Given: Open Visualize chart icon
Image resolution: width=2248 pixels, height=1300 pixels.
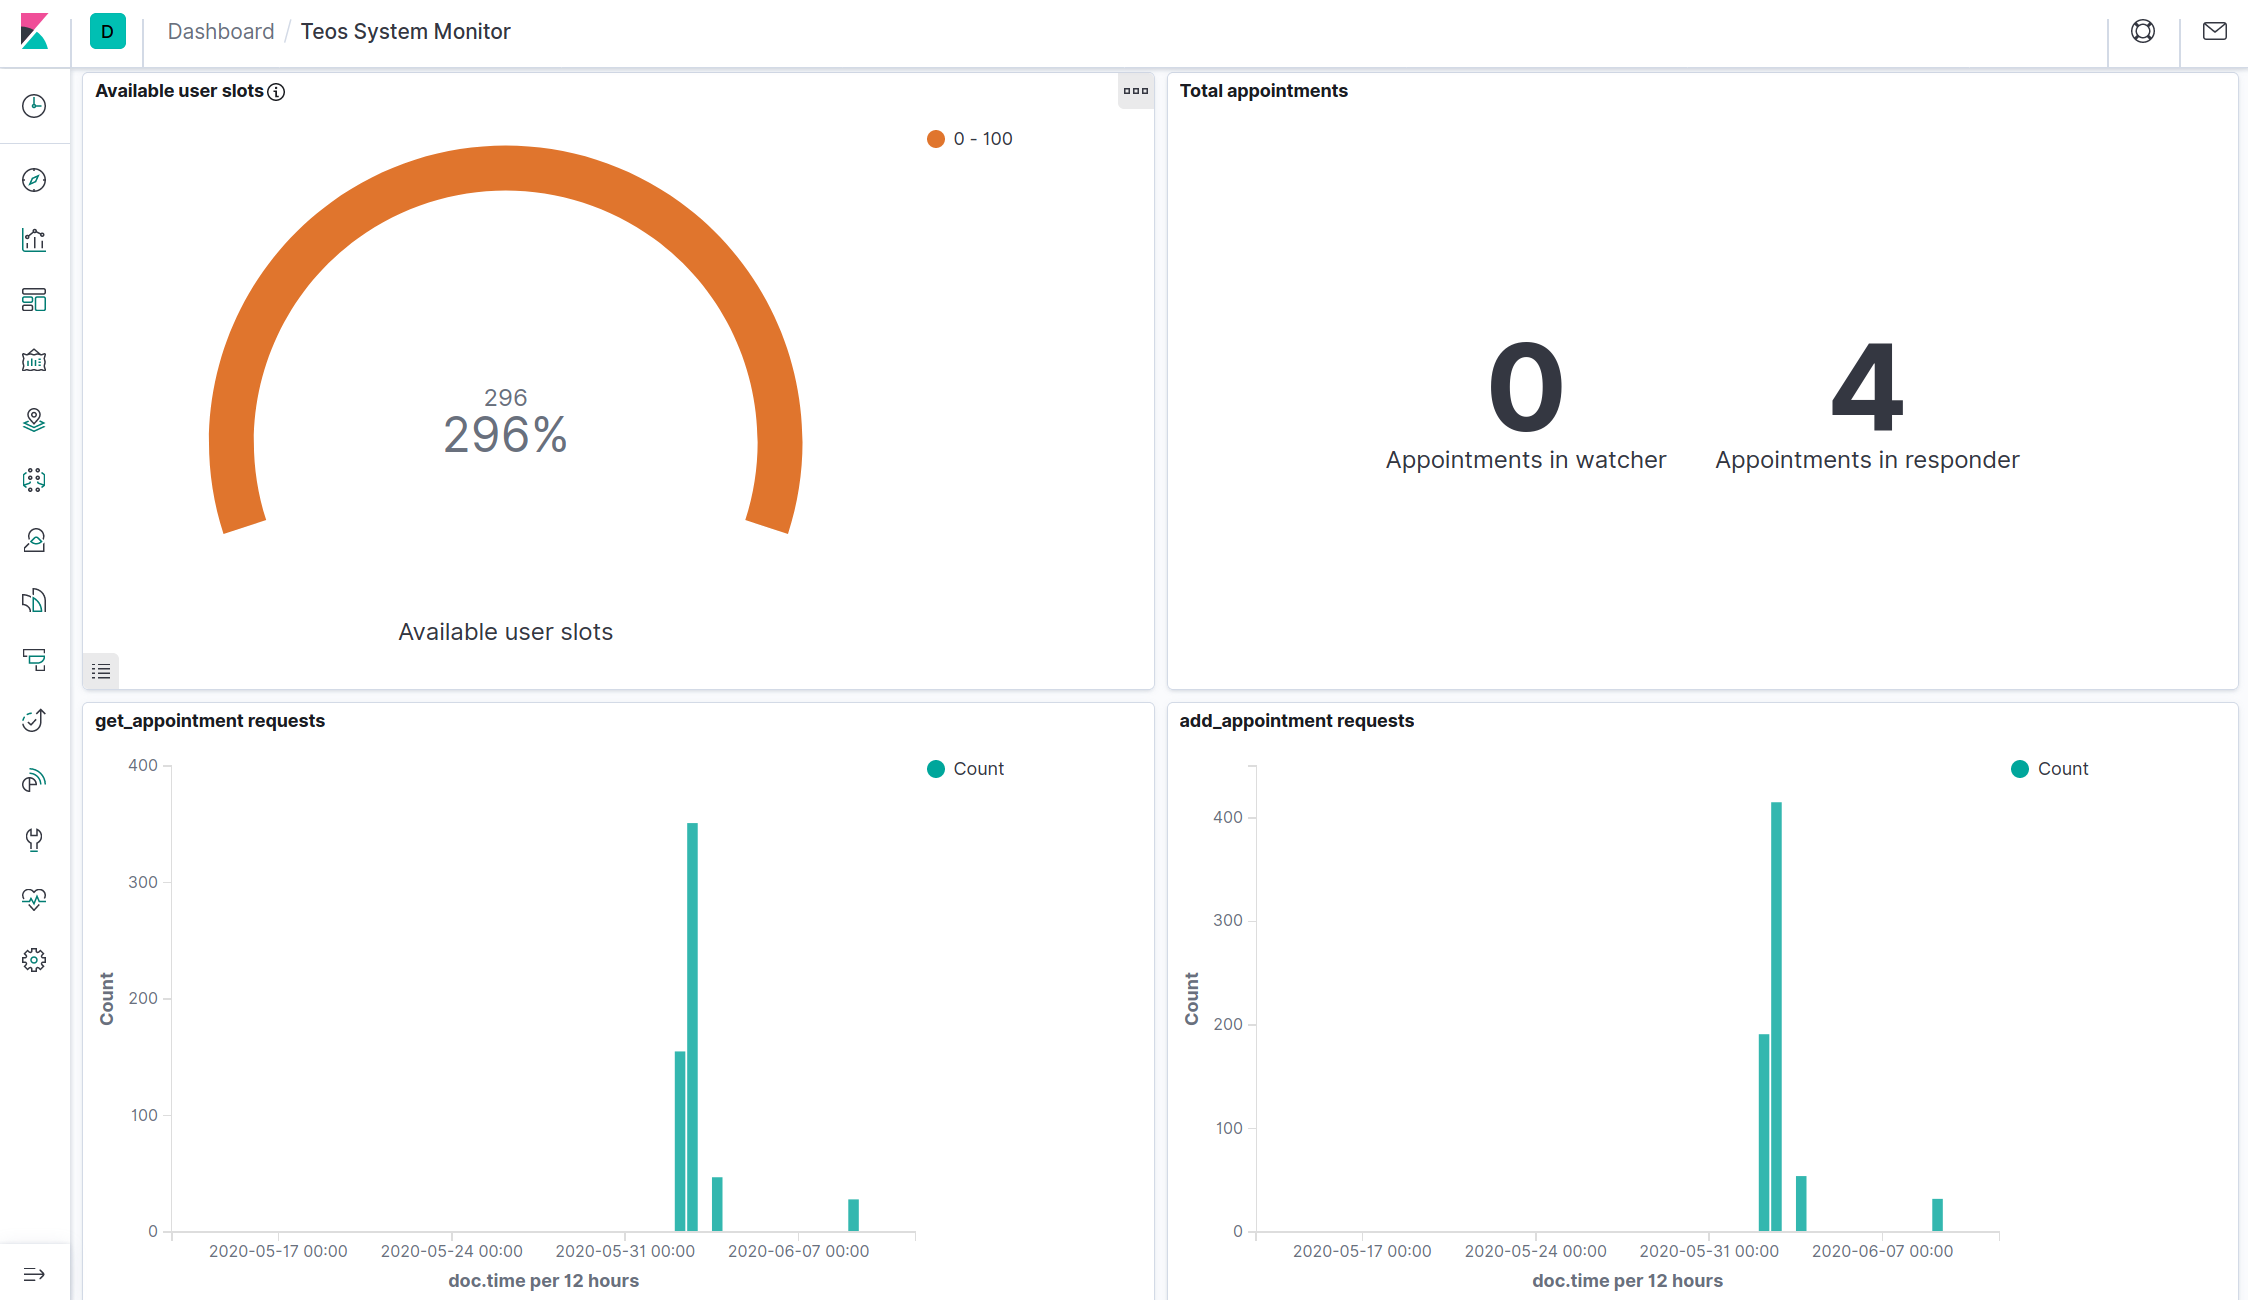Looking at the screenshot, I should click(x=34, y=240).
